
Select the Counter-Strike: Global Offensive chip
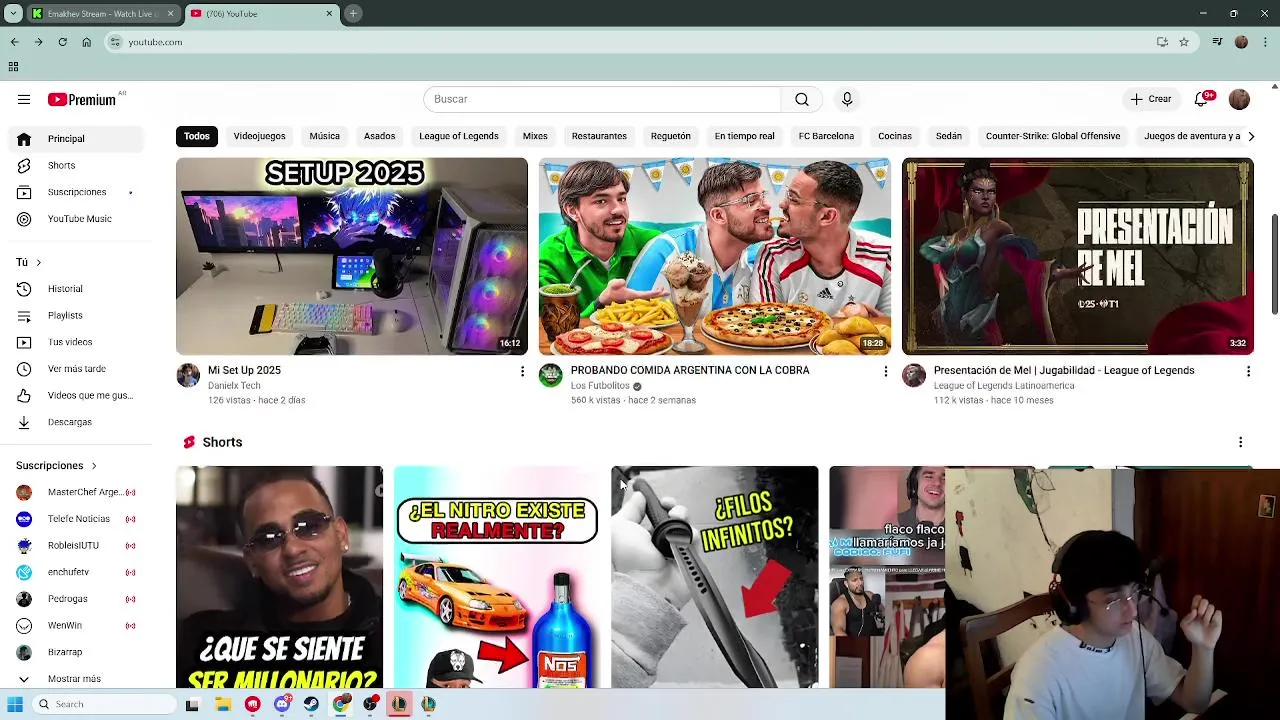click(1053, 136)
